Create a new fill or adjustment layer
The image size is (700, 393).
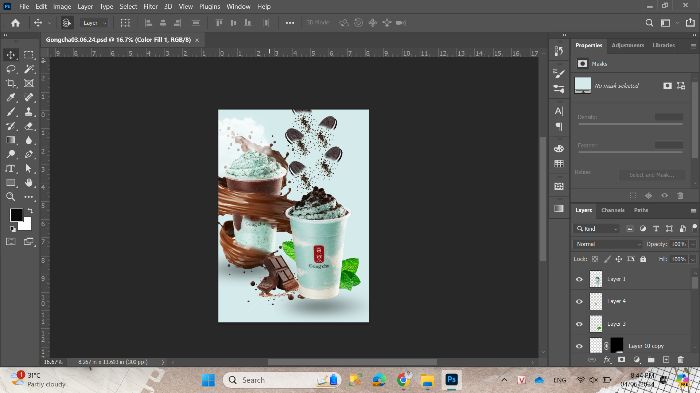pos(637,360)
